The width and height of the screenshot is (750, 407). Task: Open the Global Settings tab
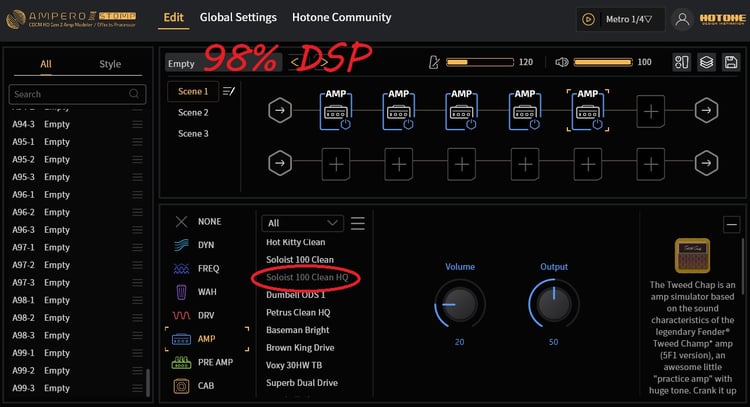pyautogui.click(x=238, y=18)
